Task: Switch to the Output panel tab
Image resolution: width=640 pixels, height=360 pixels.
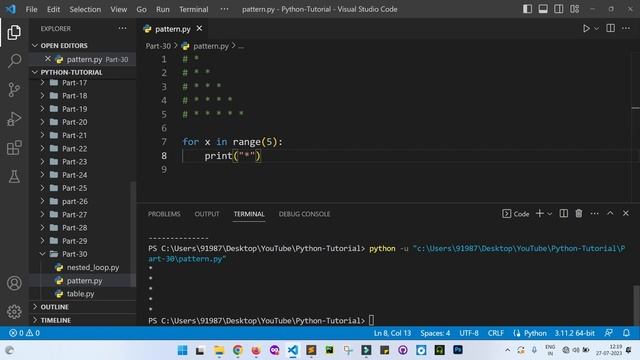Action: coord(207,214)
